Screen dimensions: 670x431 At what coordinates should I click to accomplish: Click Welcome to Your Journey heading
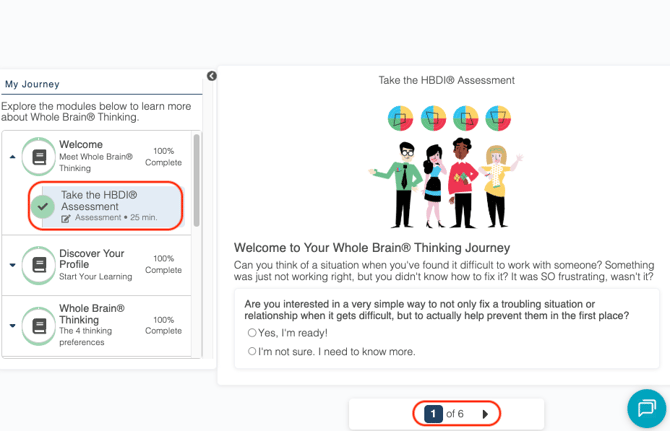coord(372,248)
